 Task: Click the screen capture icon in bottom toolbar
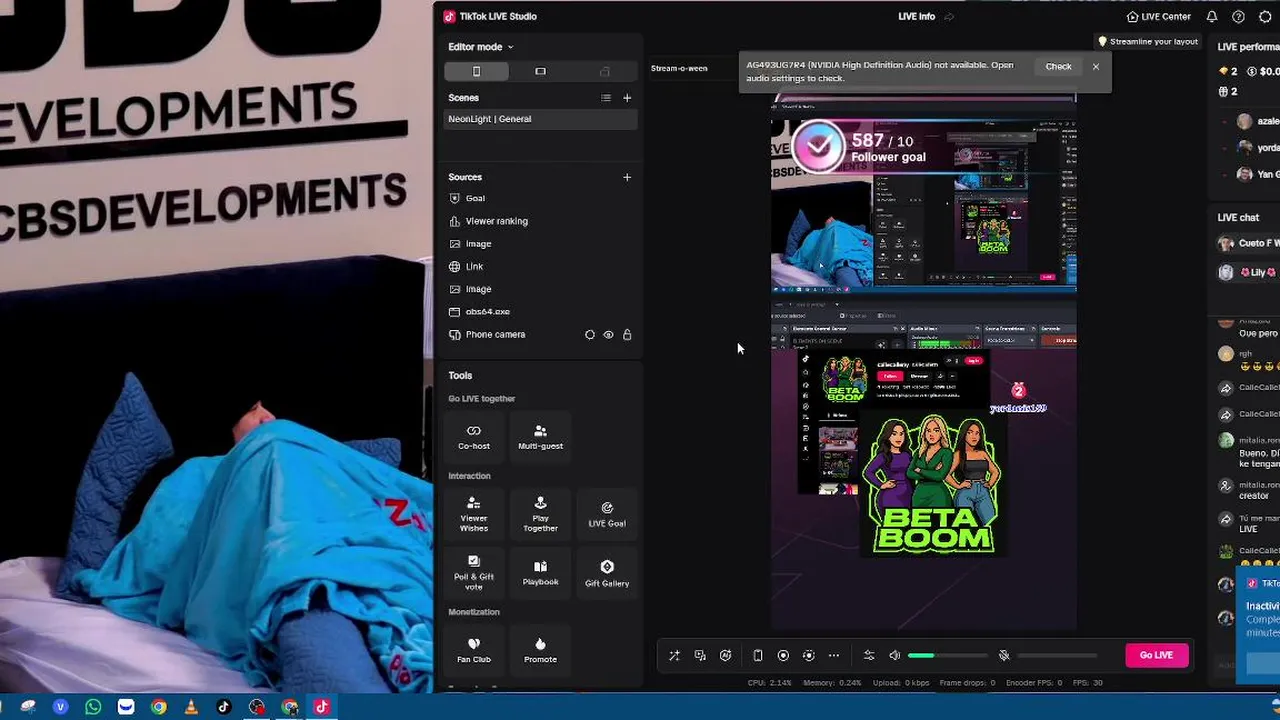pyautogui.click(x=809, y=656)
